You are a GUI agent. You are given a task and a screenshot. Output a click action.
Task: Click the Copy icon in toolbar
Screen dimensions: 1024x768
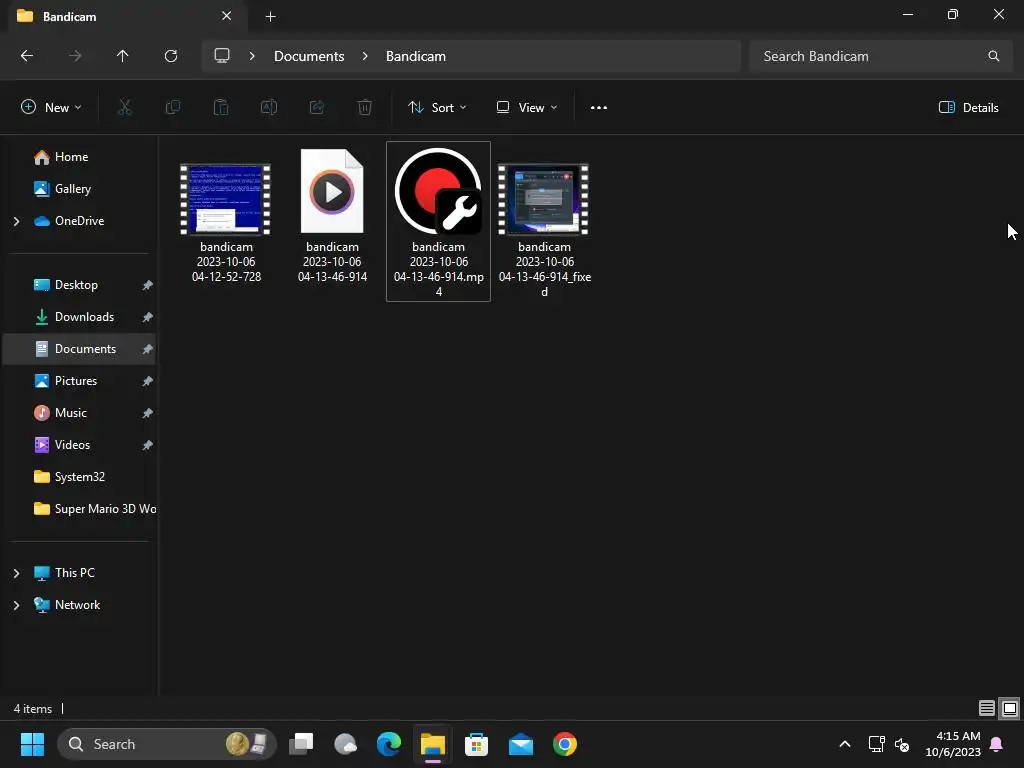[x=173, y=107]
